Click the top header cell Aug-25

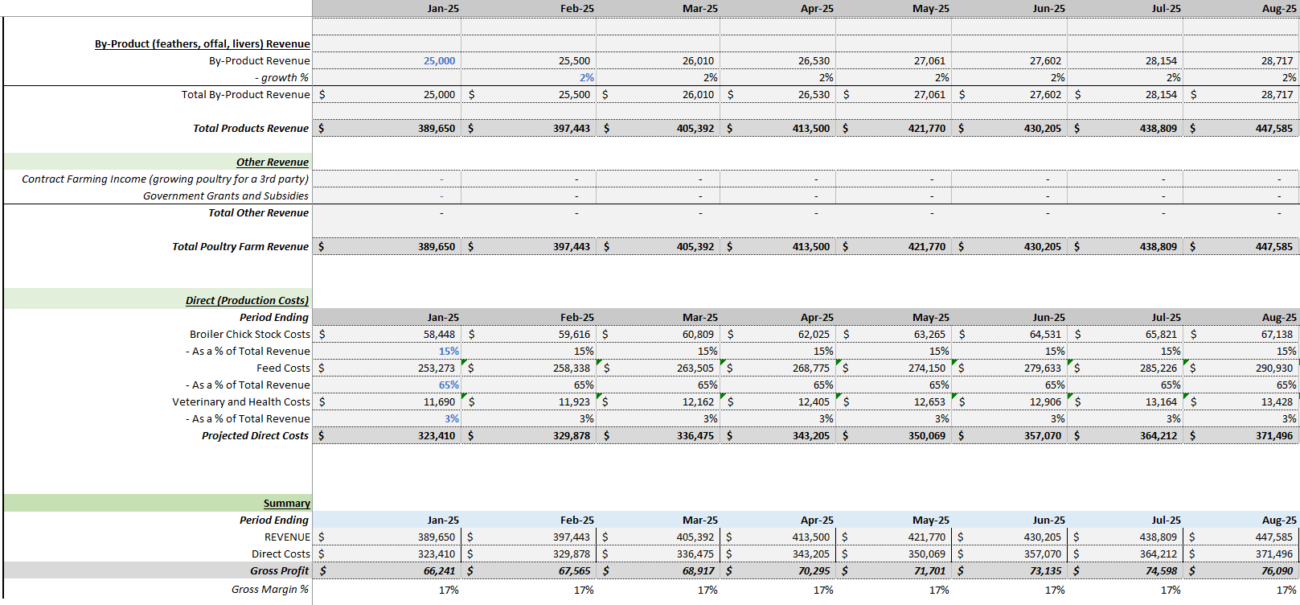[x=1279, y=7]
